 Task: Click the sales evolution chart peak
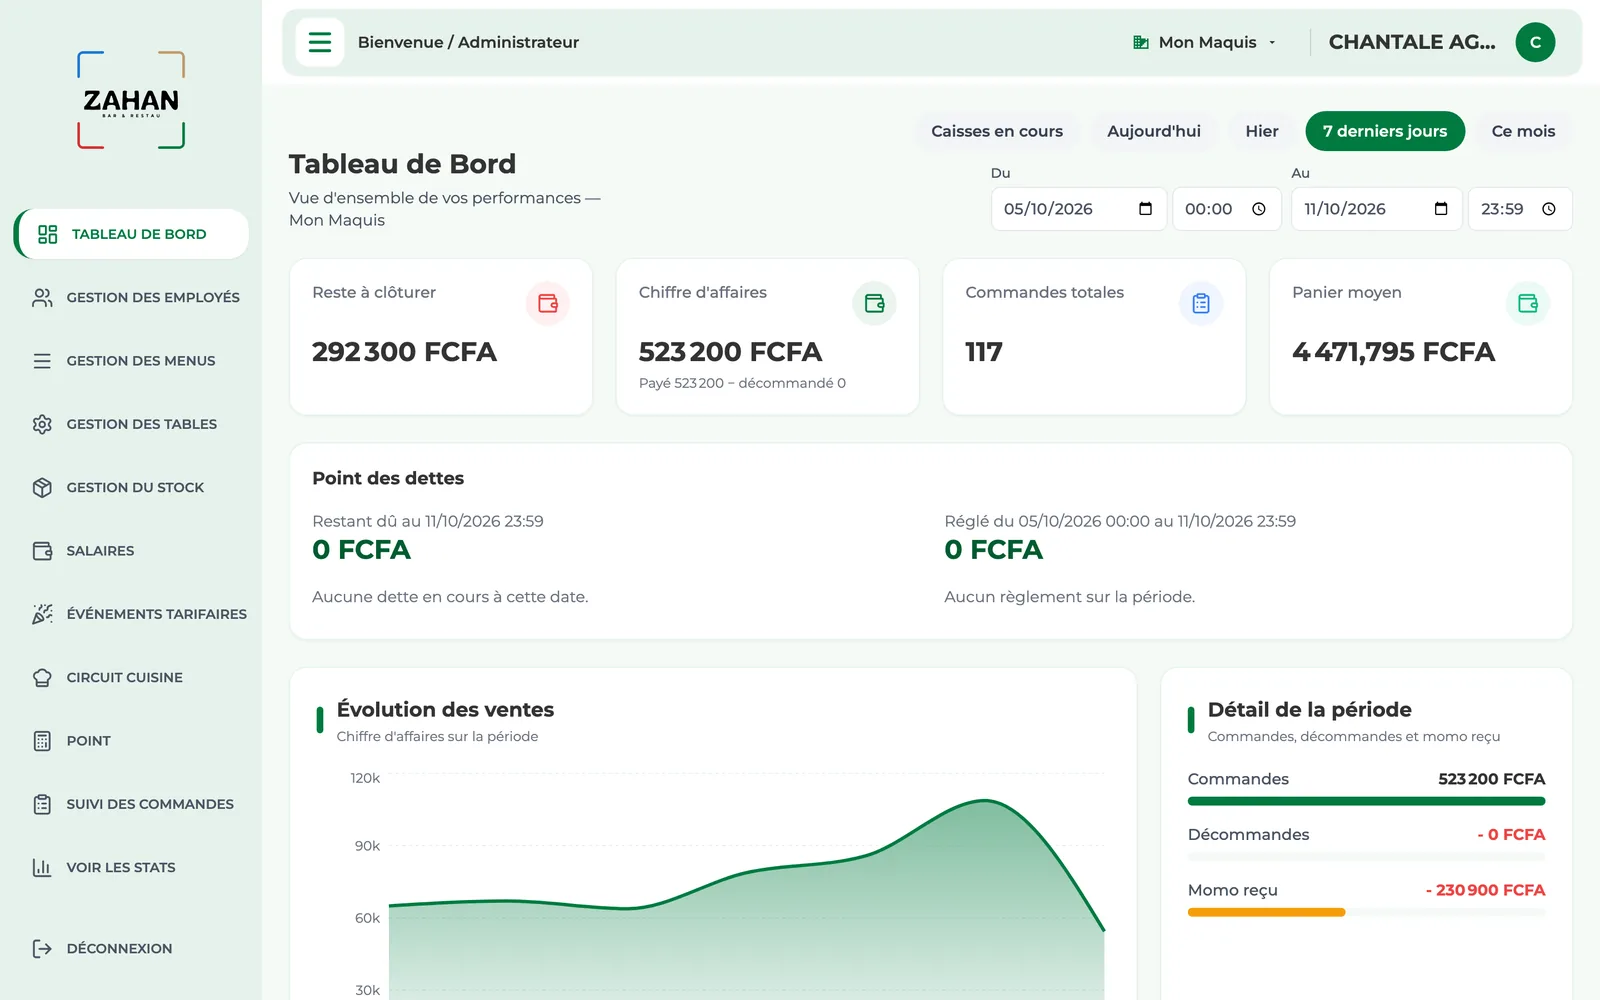point(985,800)
